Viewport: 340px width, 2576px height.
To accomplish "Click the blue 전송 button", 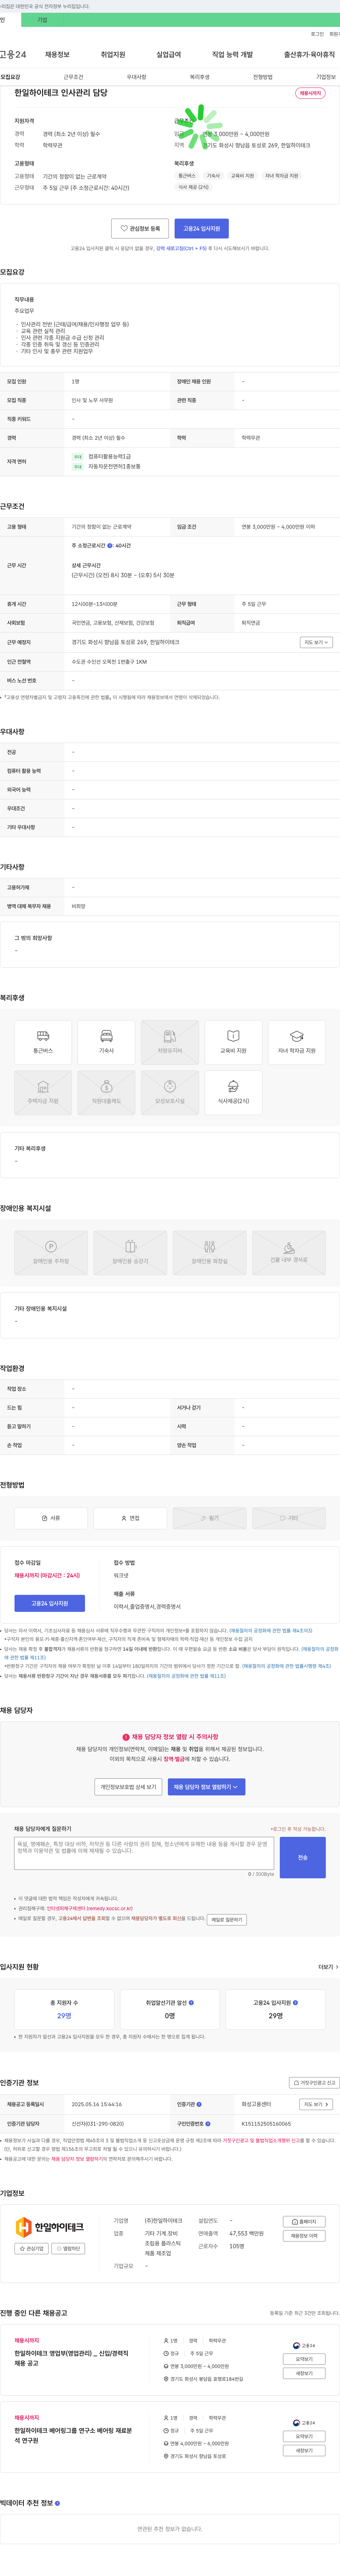I will click(x=302, y=1857).
